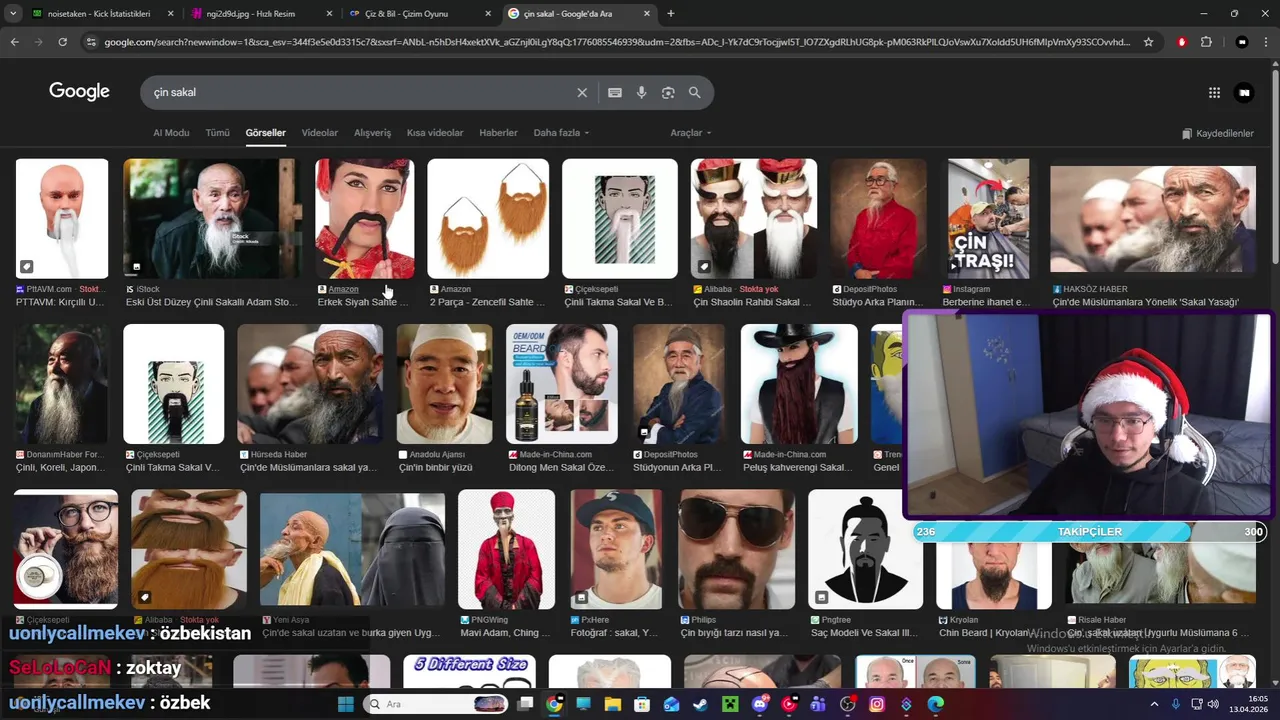
Task: Start voice search with the microphone icon
Action: (x=641, y=92)
